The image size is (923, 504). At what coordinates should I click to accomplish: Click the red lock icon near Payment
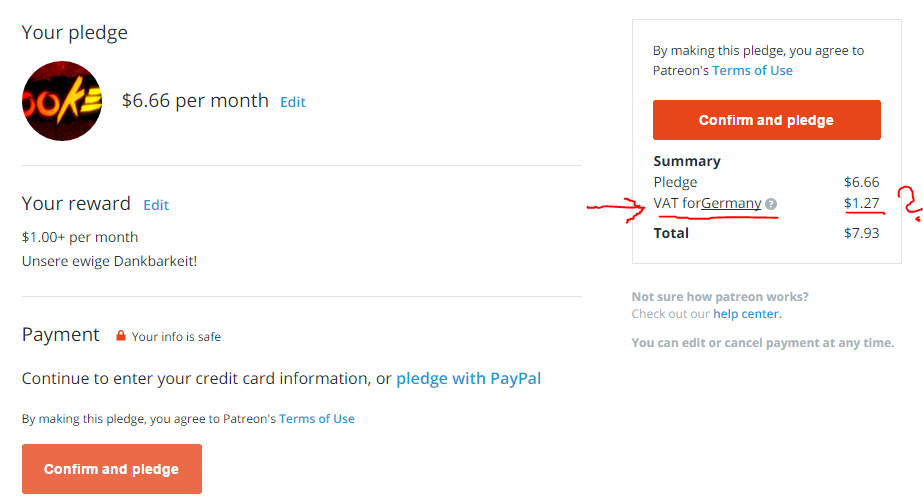[120, 336]
